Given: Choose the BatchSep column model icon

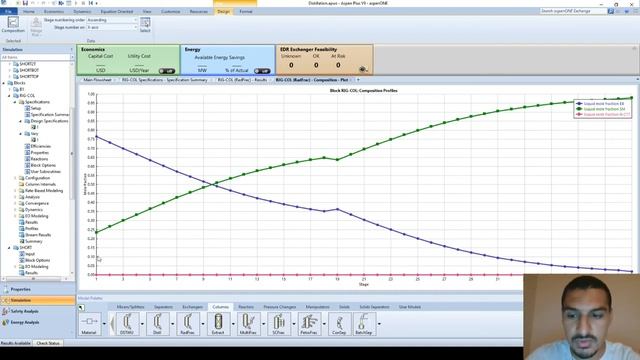Looking at the screenshot, I should pyautogui.click(x=363, y=324).
